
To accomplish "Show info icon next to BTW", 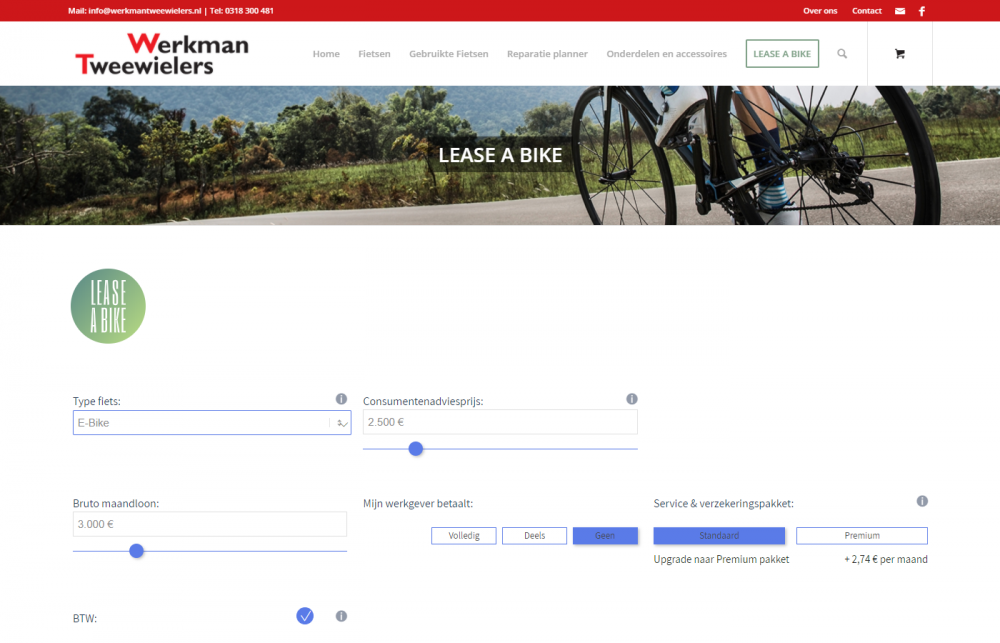I will (341, 616).
